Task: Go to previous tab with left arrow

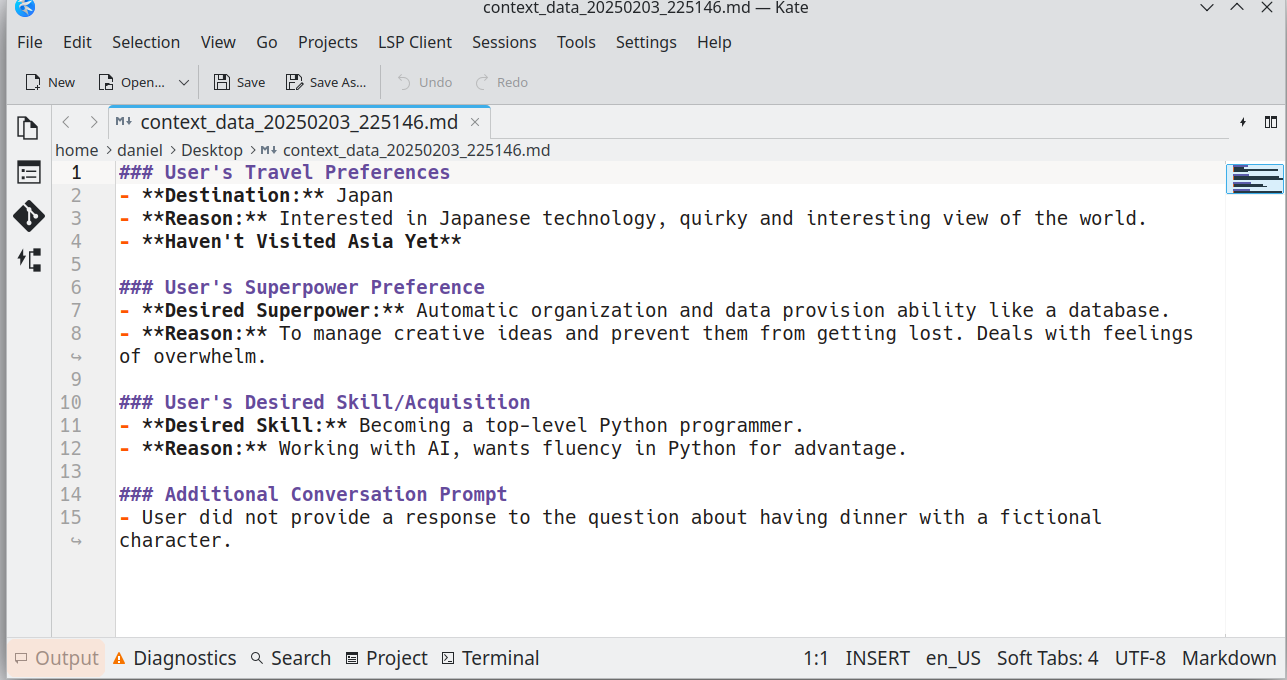Action: click(x=66, y=122)
